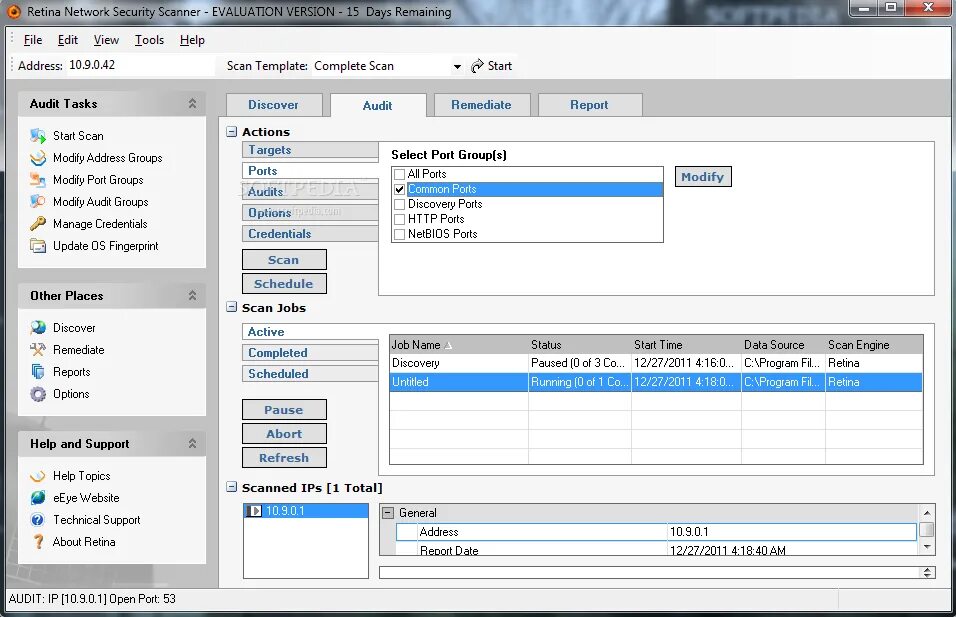Click the splitter arrows below the General panel
This screenshot has width=956, height=617.
coord(927,572)
